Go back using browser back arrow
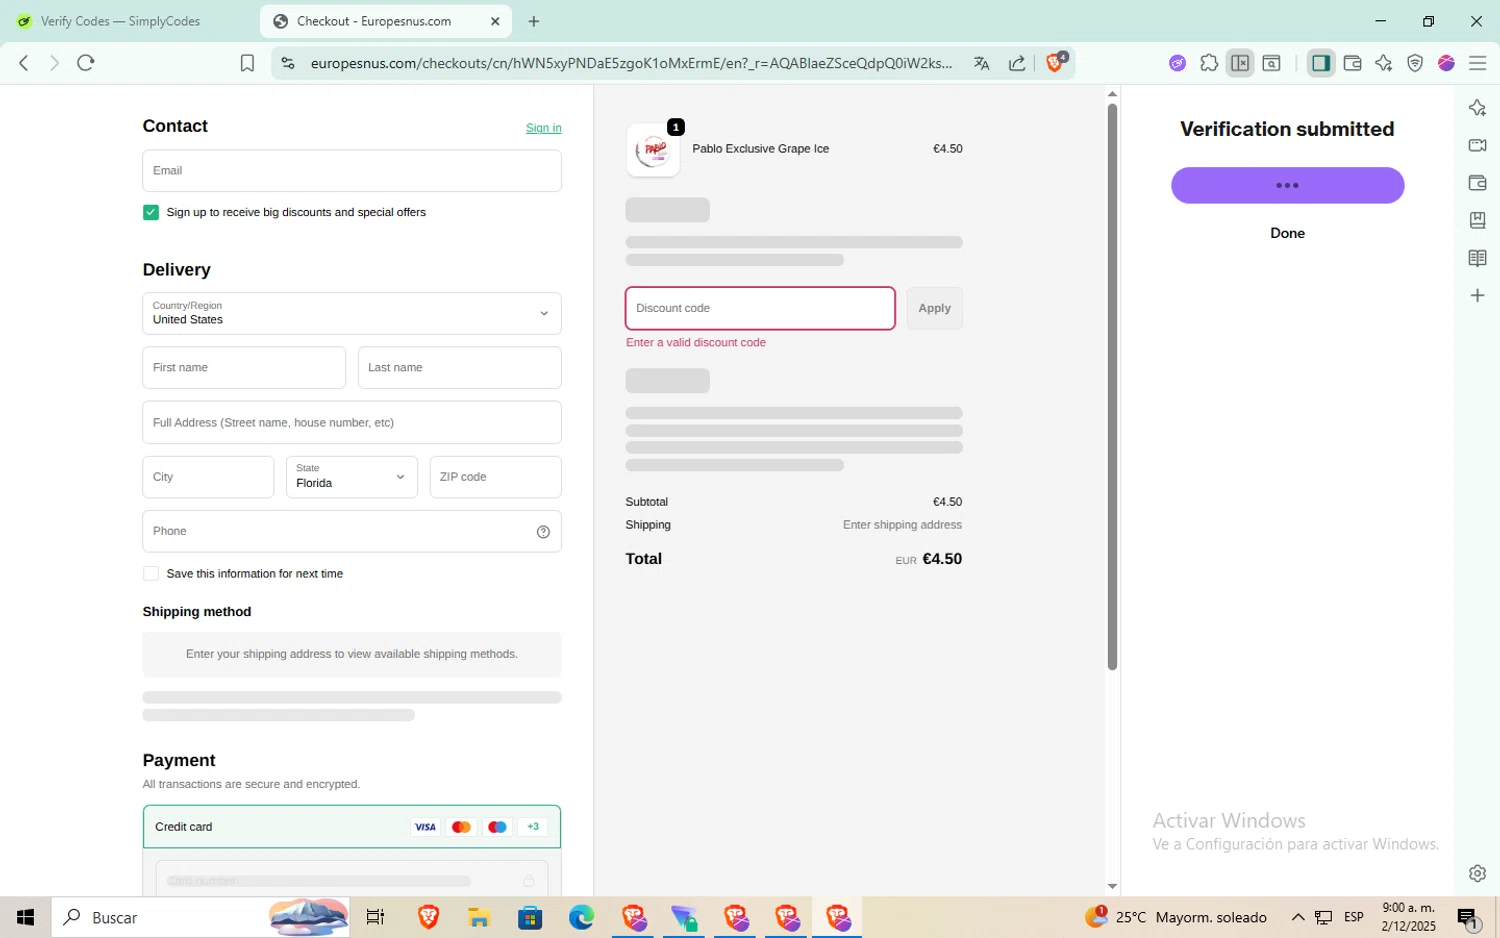 [24, 63]
